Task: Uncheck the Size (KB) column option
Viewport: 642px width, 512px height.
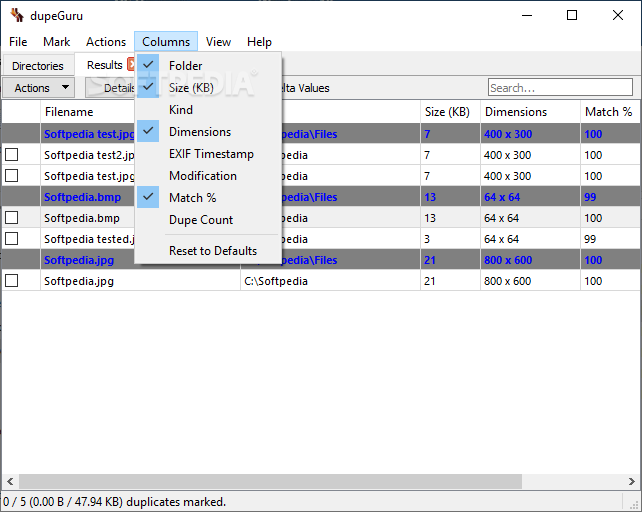Action: pos(208,88)
